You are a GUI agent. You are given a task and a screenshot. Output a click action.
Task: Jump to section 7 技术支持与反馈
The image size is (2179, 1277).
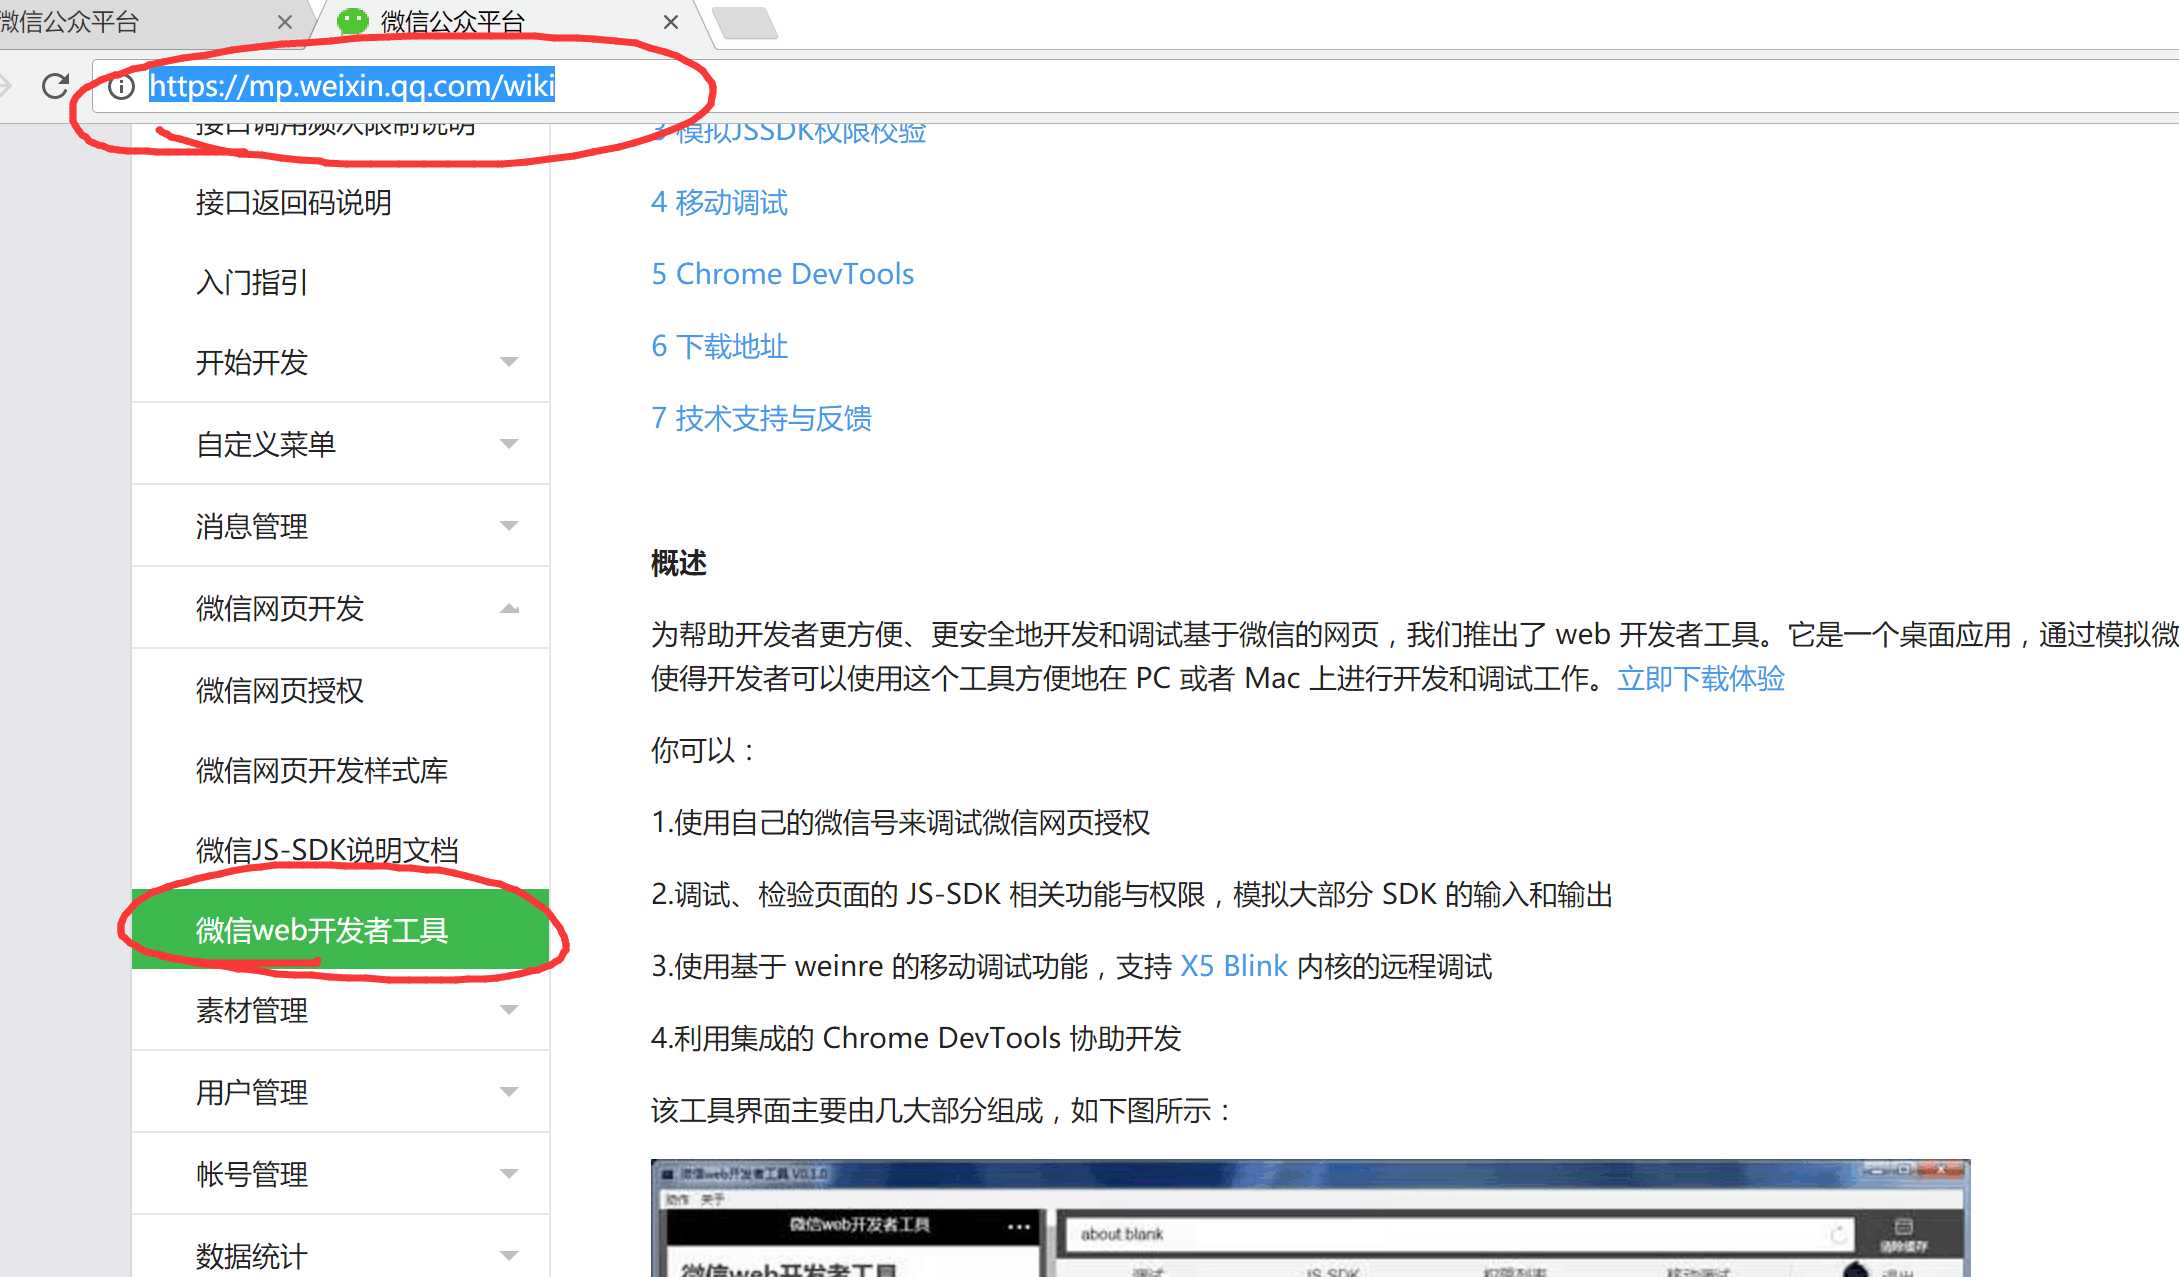point(761,418)
